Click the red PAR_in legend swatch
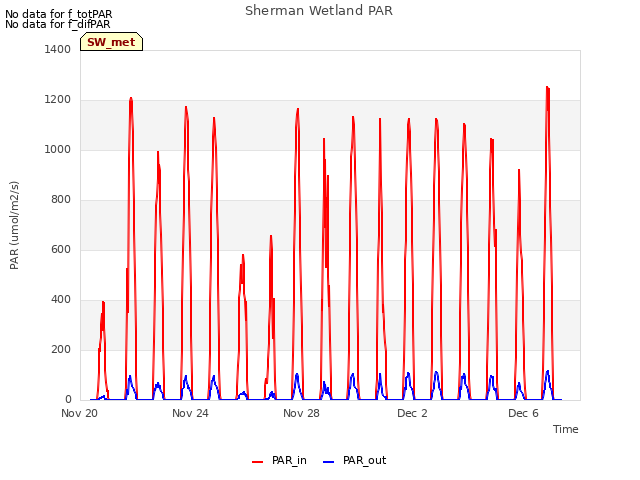This screenshot has width=640, height=480. pyautogui.click(x=258, y=462)
